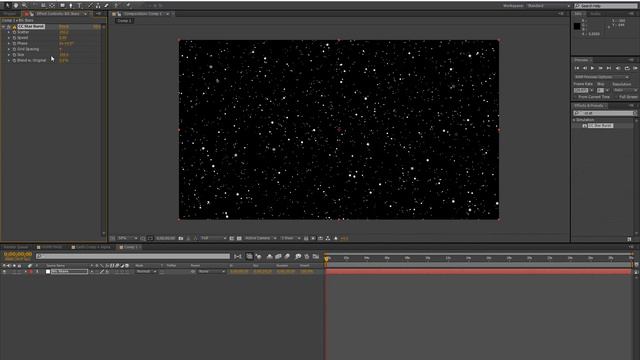Viewport: 640px width, 360px height.
Task: Take a snapshot in composition viewer
Action: [181, 238]
